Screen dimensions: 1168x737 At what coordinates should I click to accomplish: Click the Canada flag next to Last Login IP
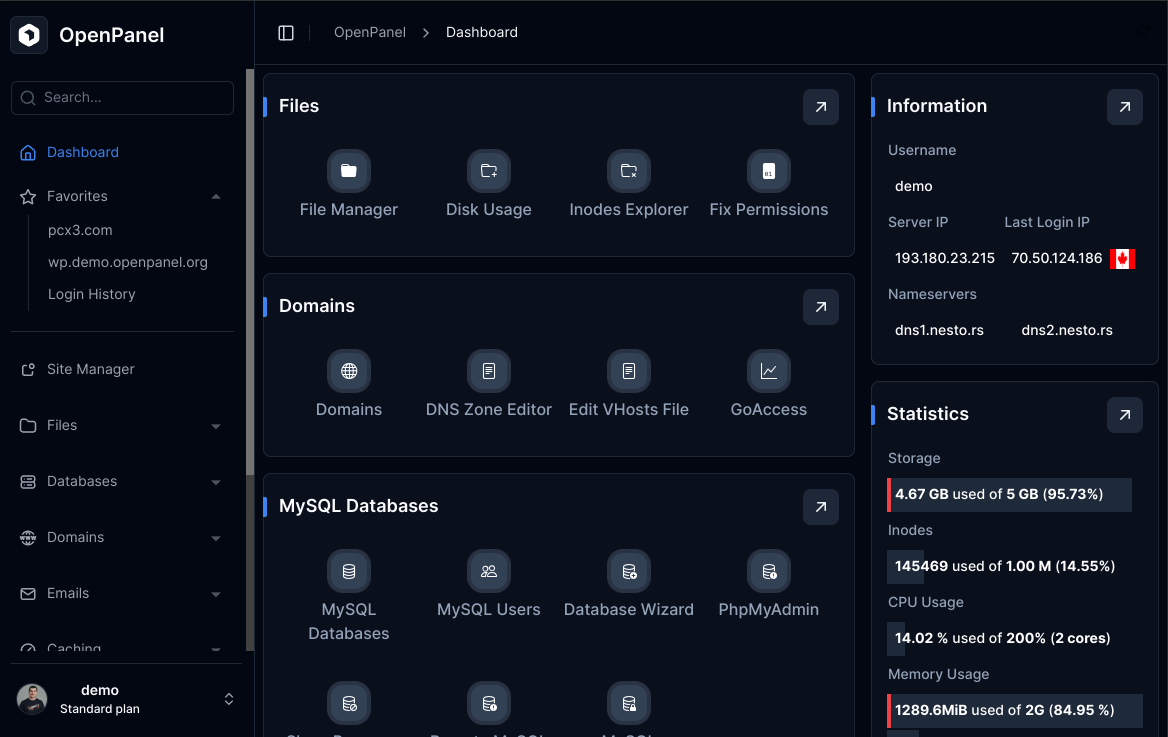pyautogui.click(x=1122, y=259)
